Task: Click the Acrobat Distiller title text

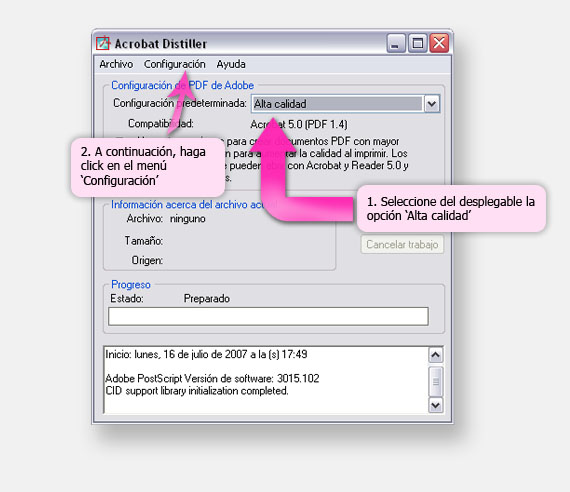Action: 161,44
